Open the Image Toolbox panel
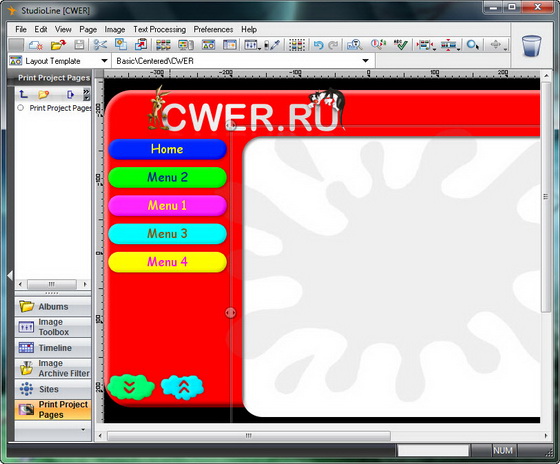560x464 pixels. click(x=53, y=327)
